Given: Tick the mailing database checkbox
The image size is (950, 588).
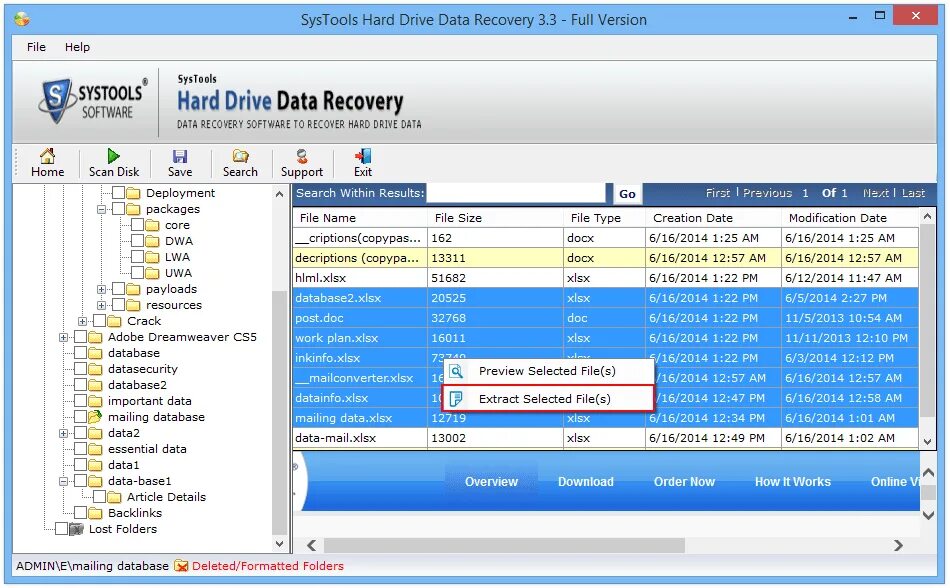Looking at the screenshot, I should tap(80, 417).
